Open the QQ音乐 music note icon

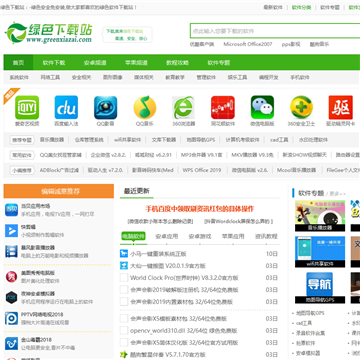tap(145, 107)
